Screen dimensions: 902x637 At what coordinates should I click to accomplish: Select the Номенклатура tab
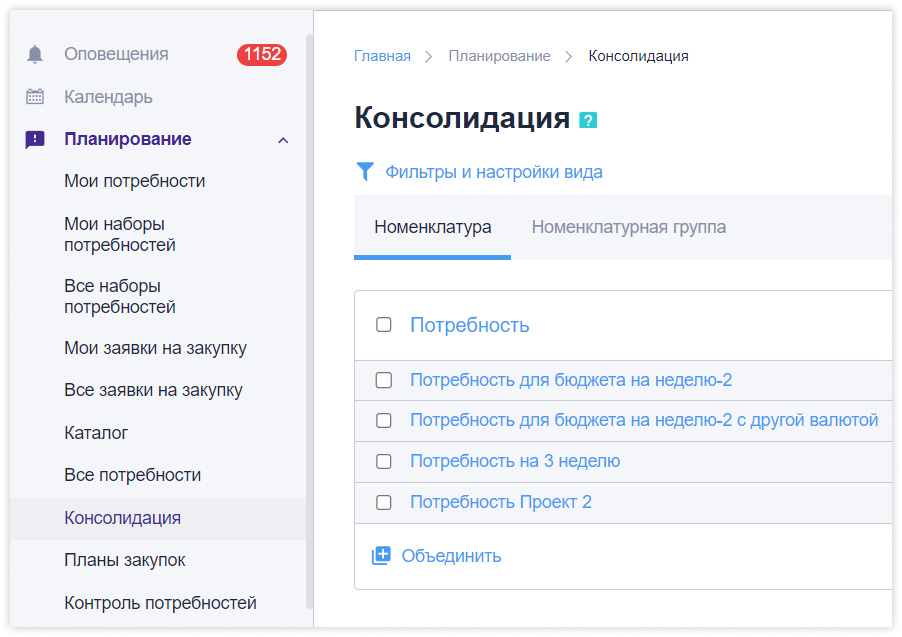(x=432, y=227)
